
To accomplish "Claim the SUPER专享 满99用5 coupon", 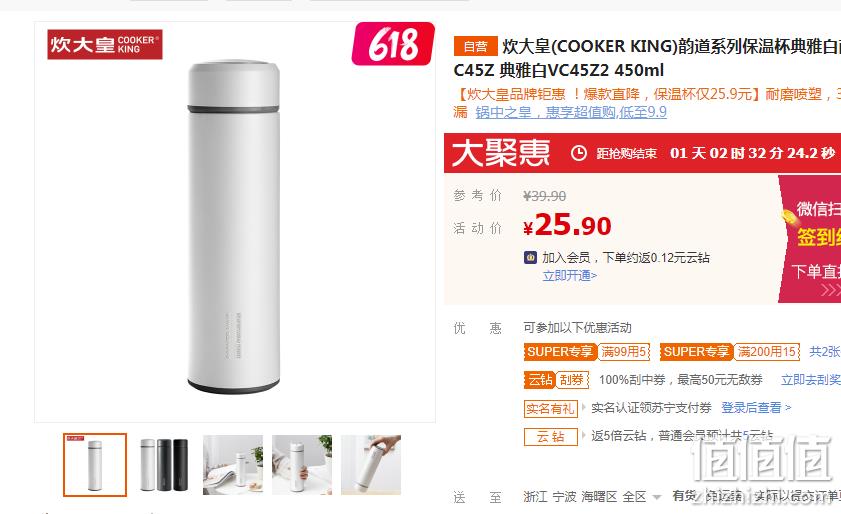I will [587, 351].
